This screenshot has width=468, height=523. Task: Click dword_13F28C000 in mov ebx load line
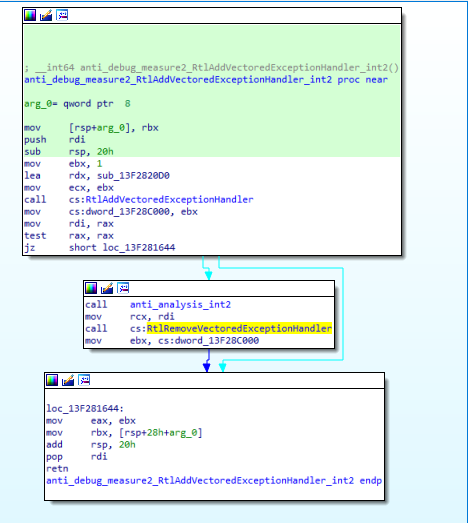coord(217,341)
